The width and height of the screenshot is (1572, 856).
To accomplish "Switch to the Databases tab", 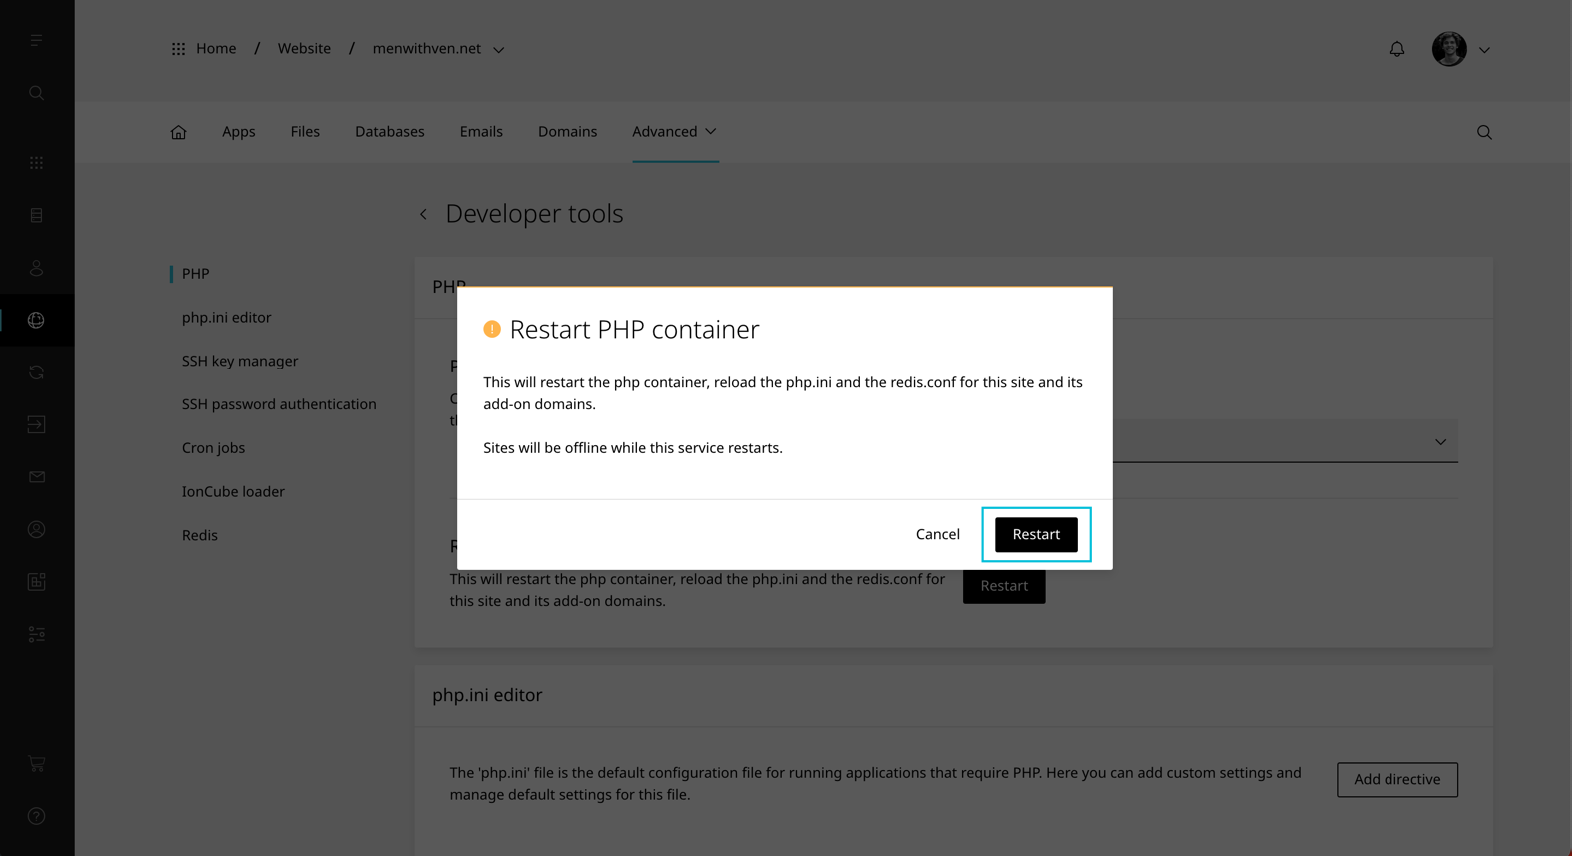I will [389, 132].
